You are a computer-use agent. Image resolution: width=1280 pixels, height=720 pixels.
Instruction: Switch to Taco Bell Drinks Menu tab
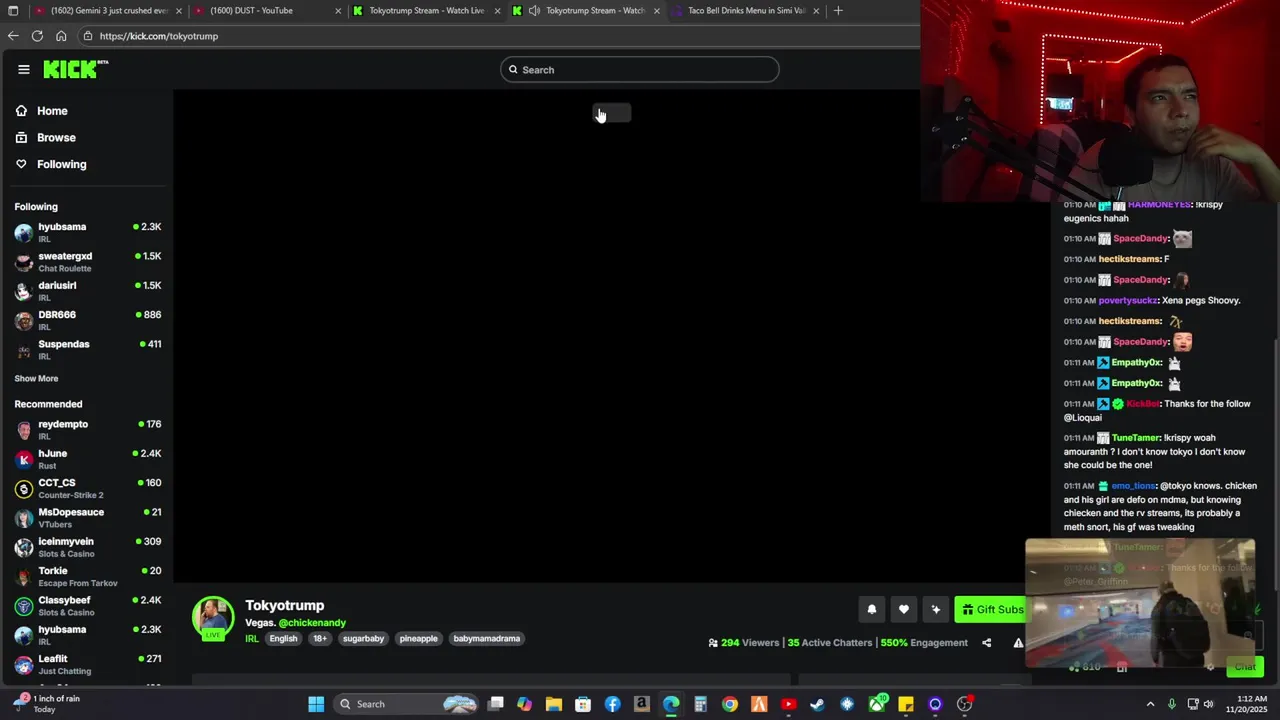coord(745,11)
